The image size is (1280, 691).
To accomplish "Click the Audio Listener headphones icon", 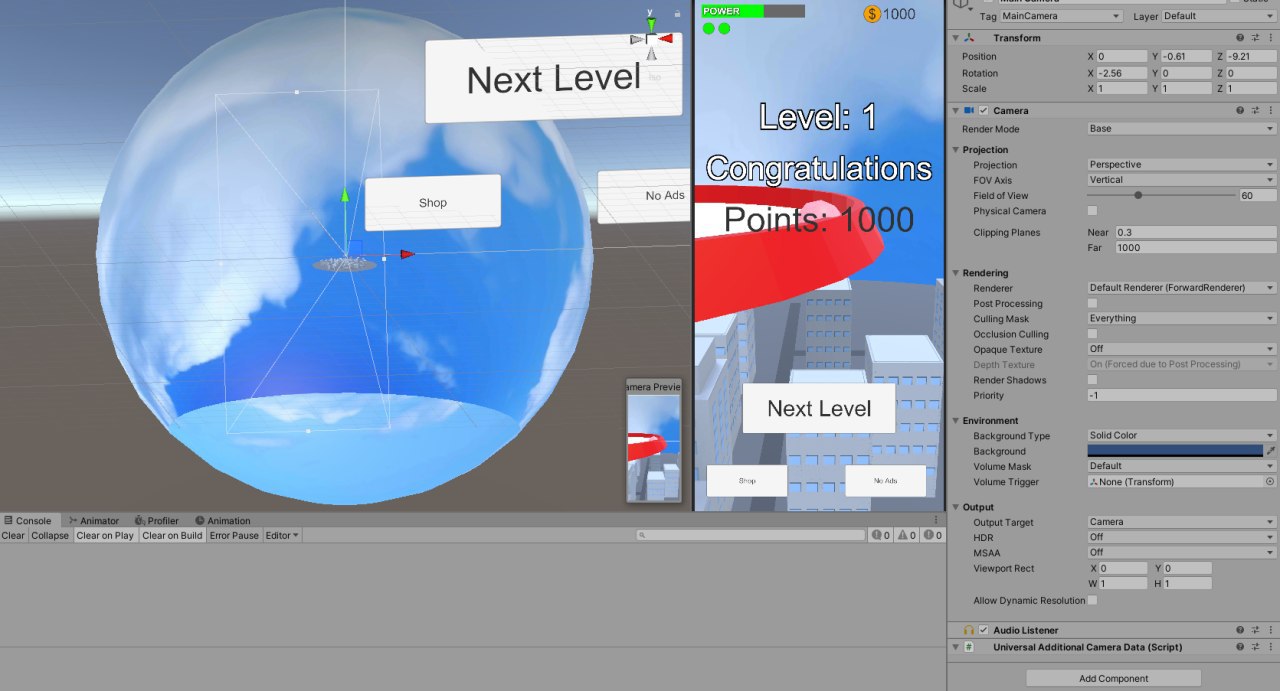I will pos(969,630).
